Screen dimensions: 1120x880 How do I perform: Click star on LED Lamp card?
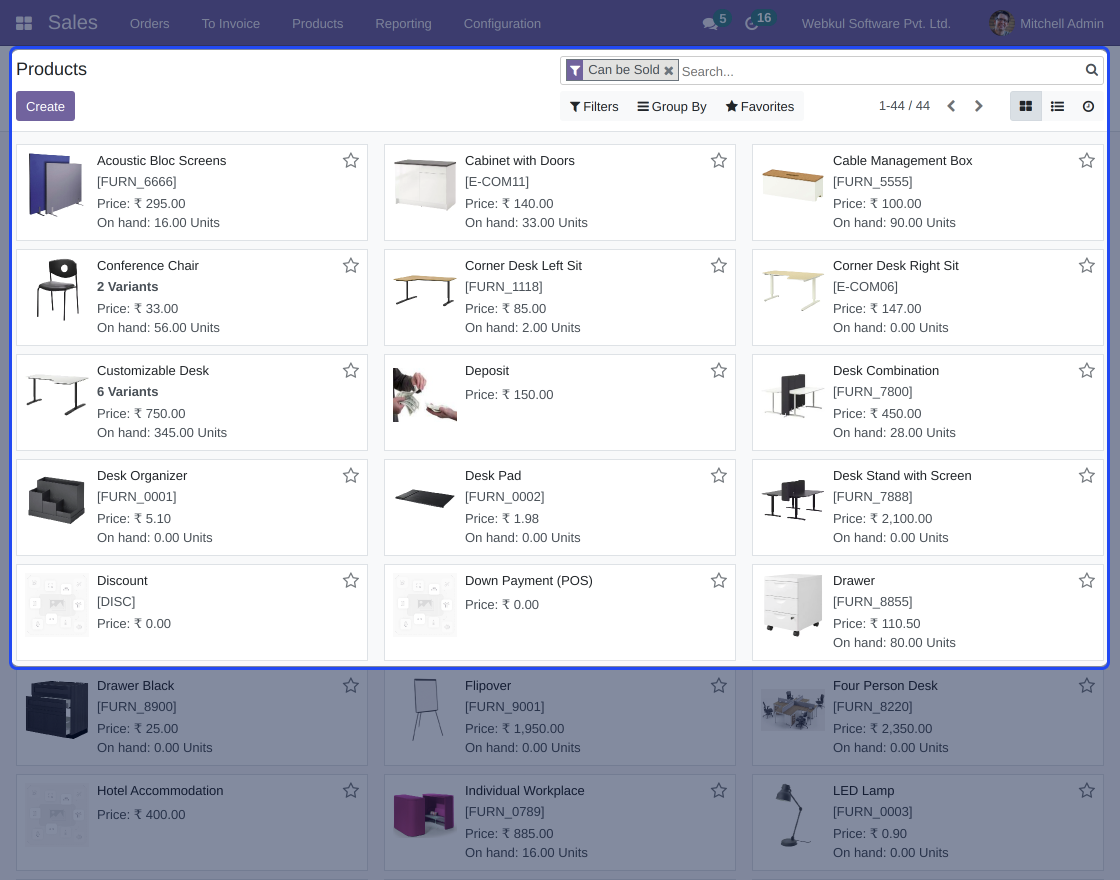[1086, 791]
